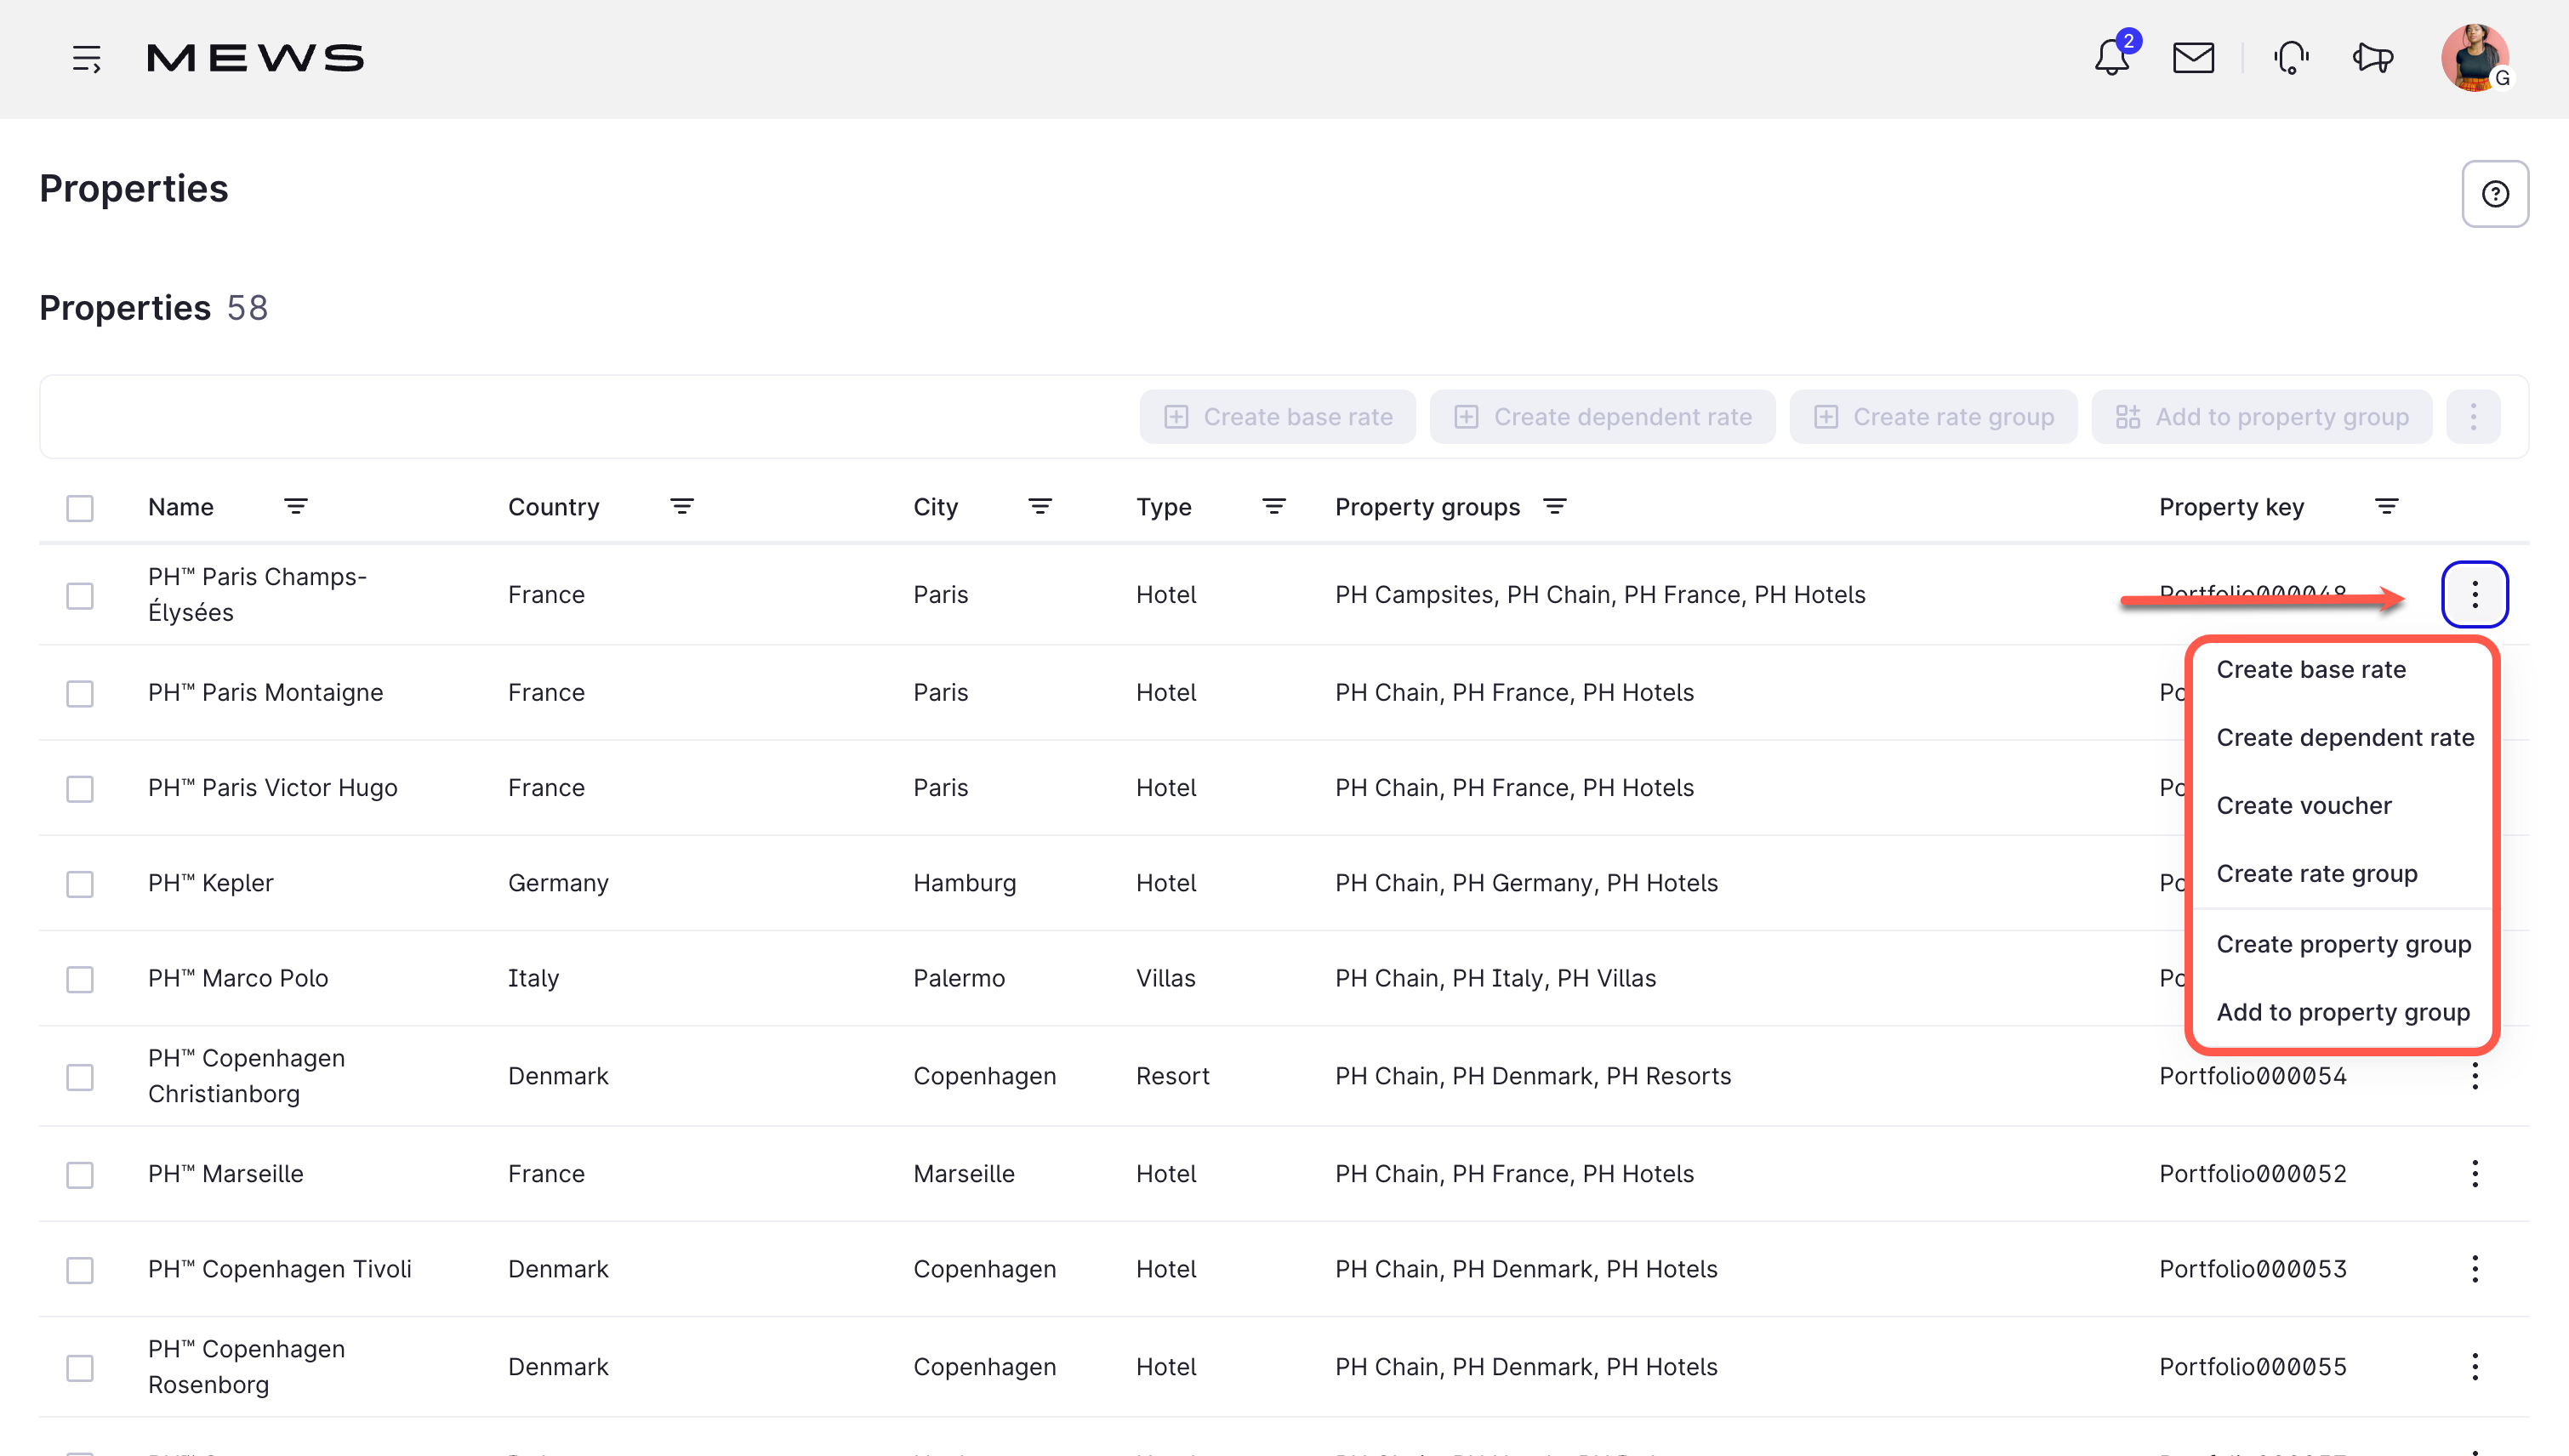Image resolution: width=2569 pixels, height=1456 pixels.
Task: Filter the Type column
Action: [x=1274, y=507]
